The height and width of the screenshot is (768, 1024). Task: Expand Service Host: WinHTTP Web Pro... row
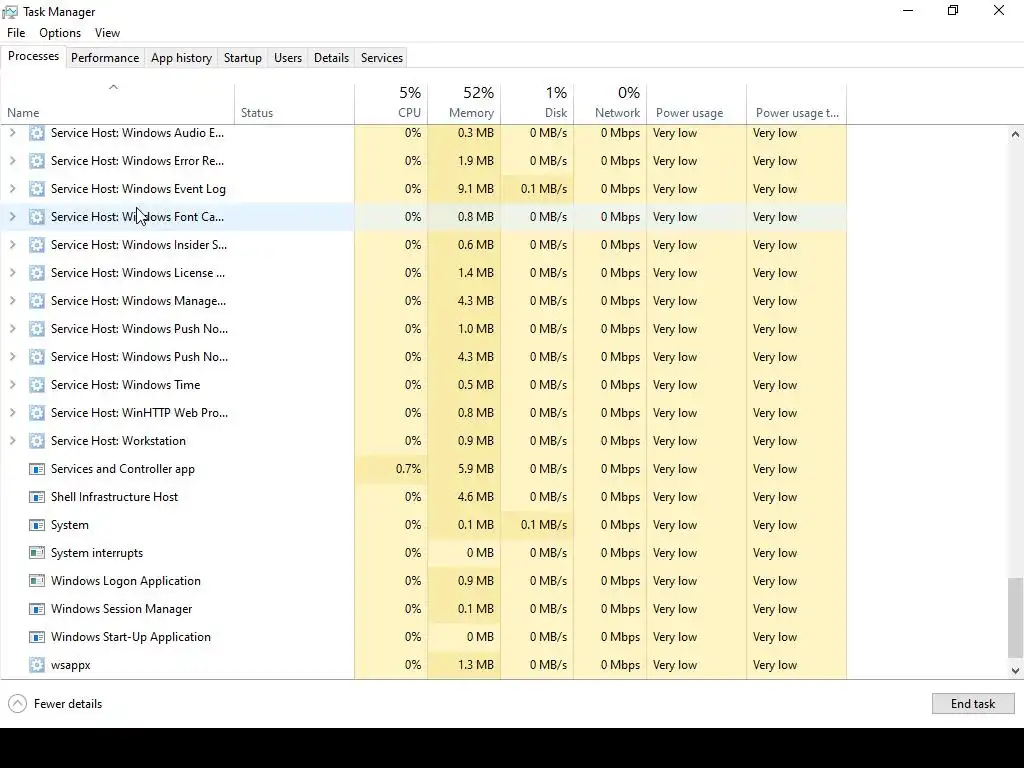click(x=12, y=413)
